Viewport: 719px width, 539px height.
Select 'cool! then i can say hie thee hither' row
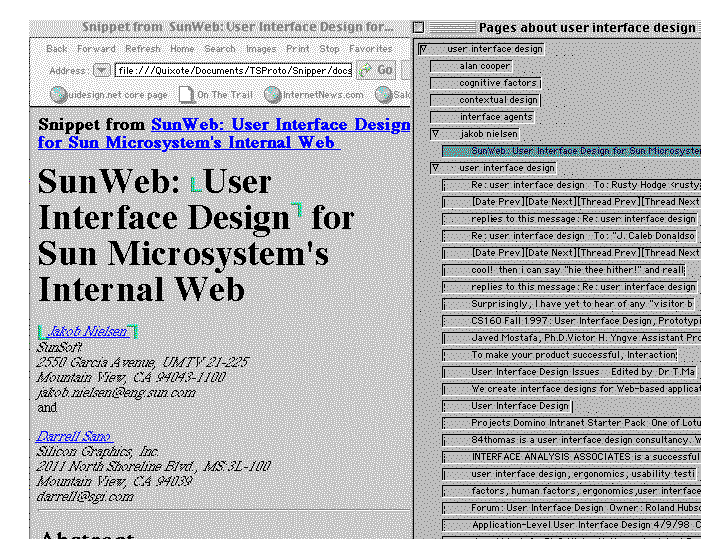(x=564, y=270)
